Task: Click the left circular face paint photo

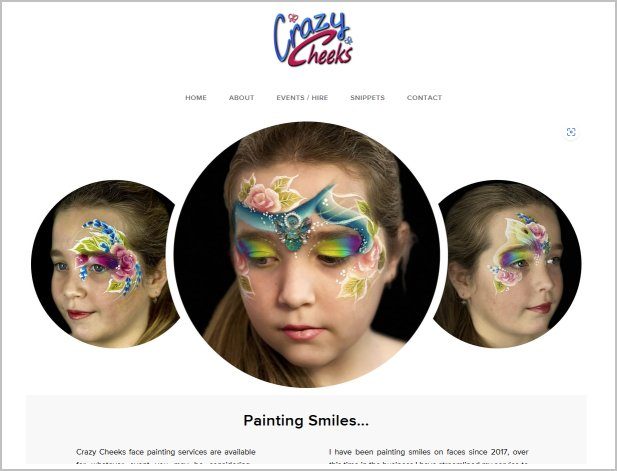Action: 103,264
